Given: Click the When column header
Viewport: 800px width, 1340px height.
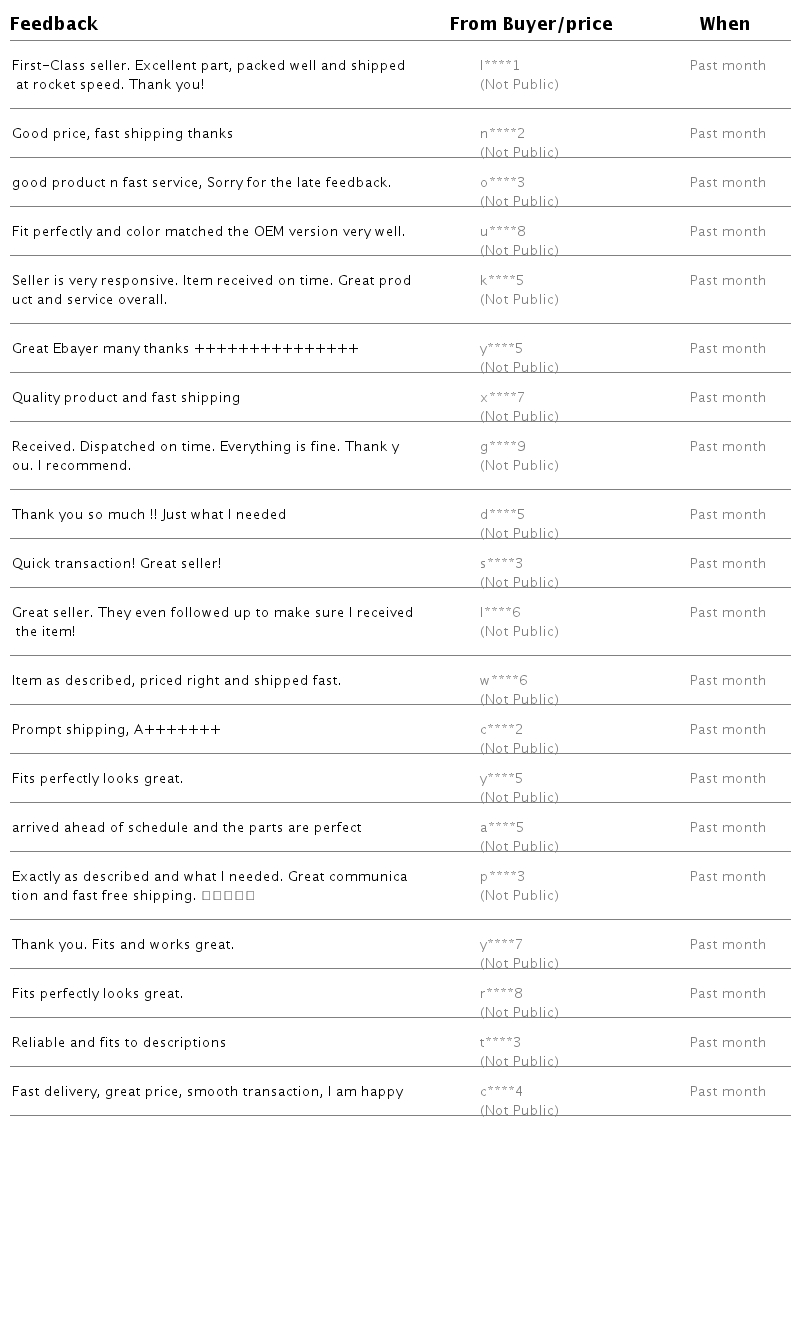Looking at the screenshot, I should (724, 24).
